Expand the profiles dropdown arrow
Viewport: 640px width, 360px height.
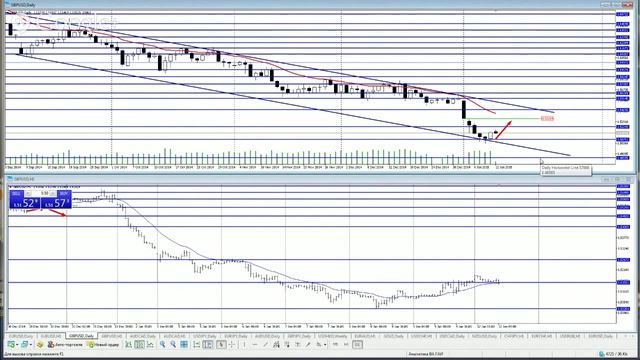[x=31, y=345]
